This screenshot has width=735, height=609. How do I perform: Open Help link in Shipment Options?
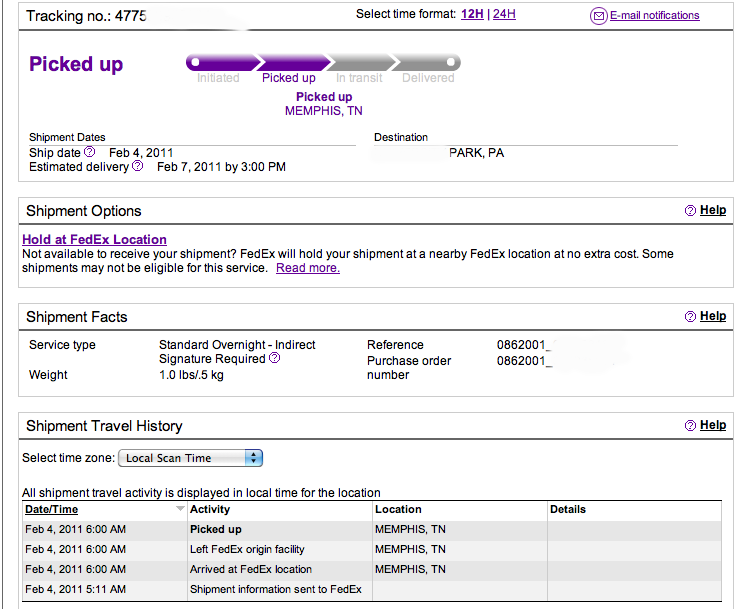point(713,210)
